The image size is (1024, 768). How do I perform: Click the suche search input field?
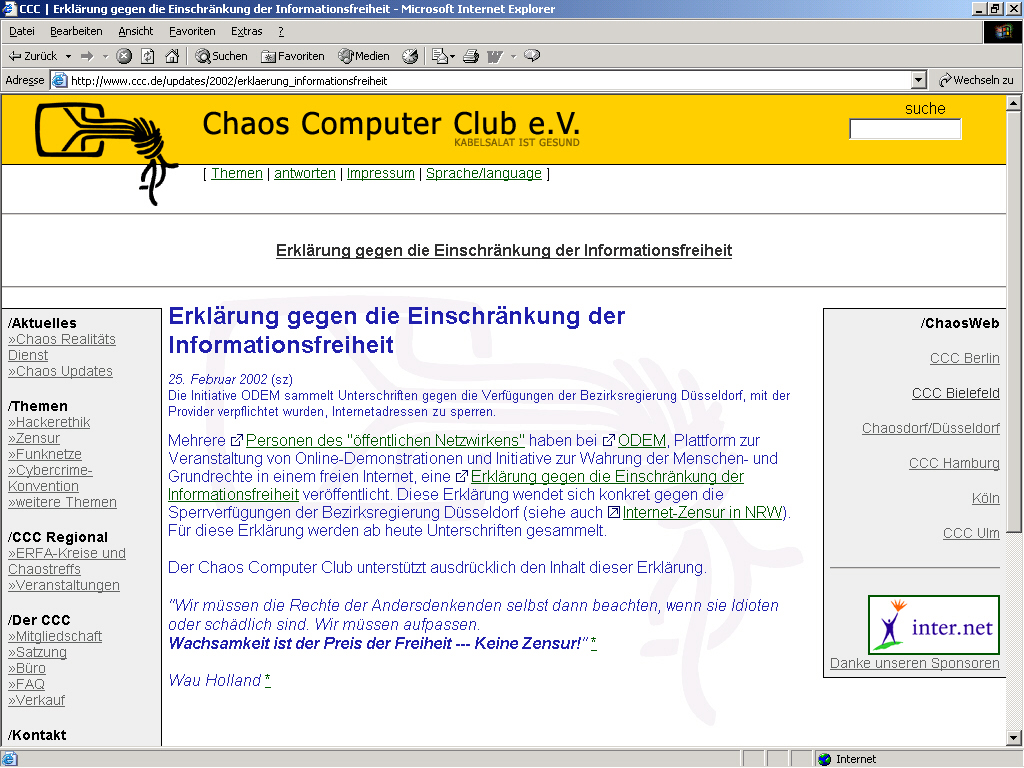904,129
